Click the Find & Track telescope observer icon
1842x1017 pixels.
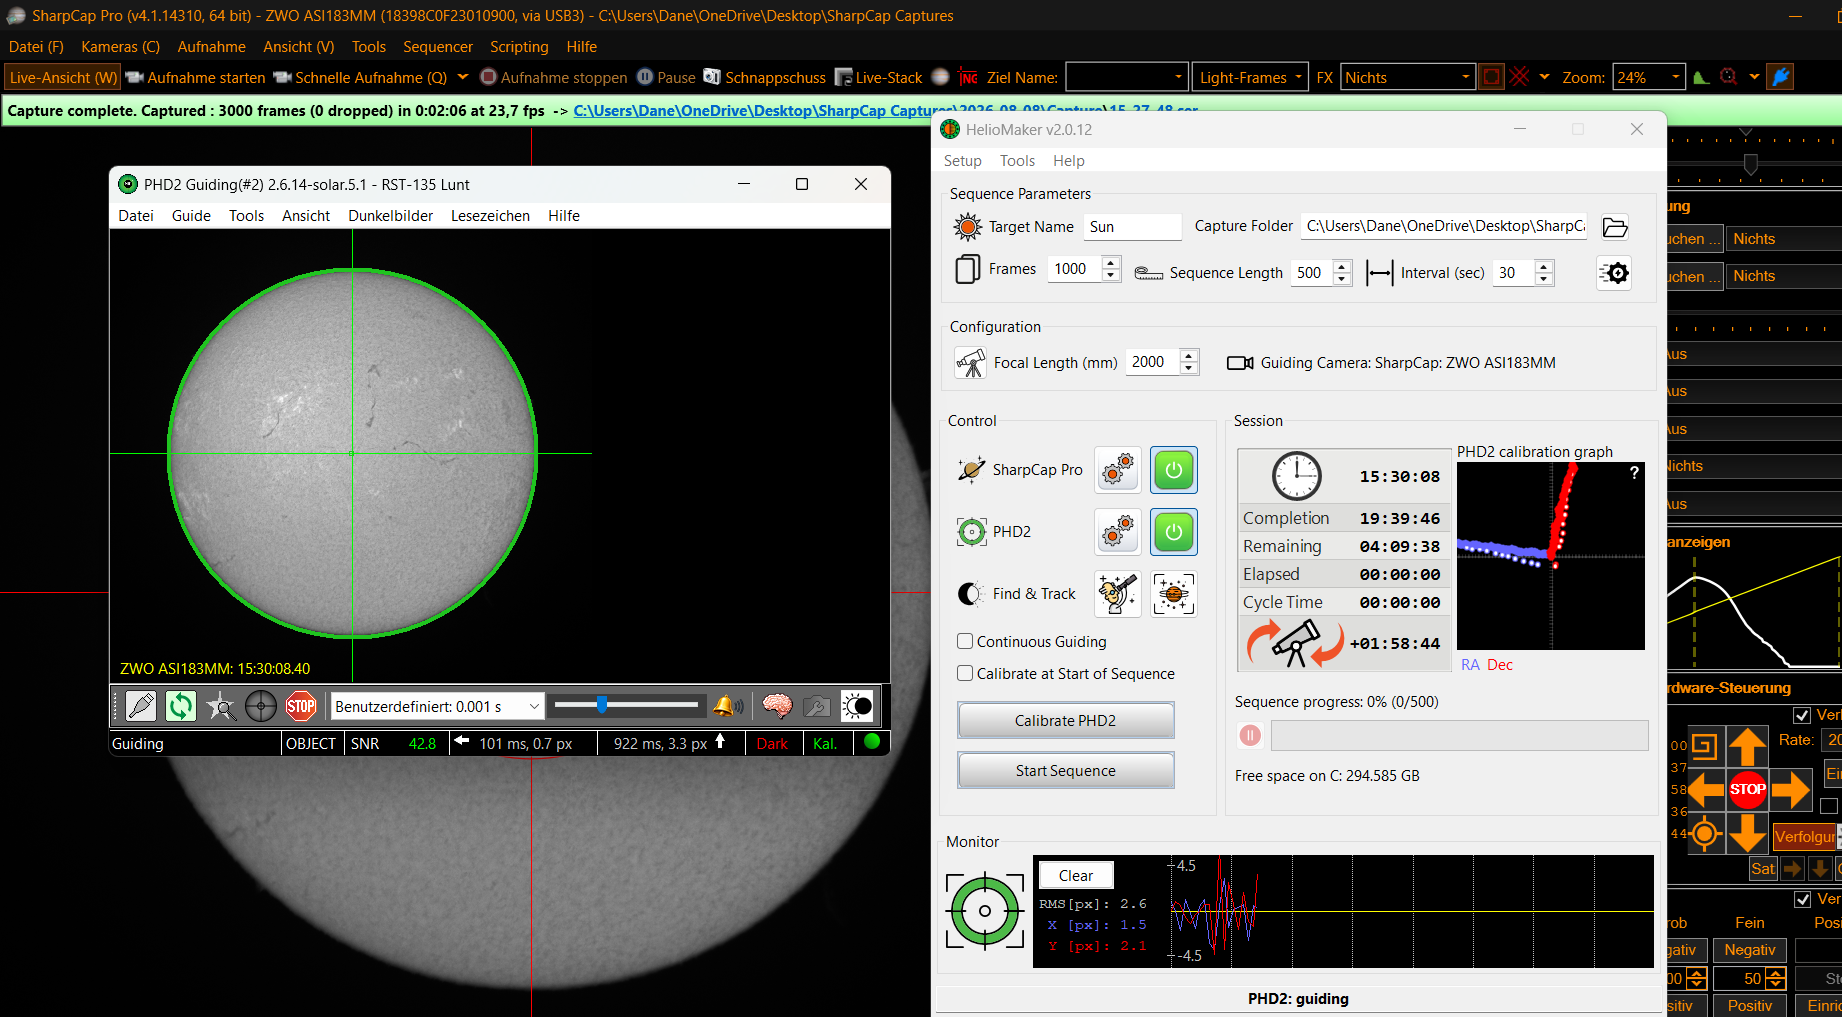[x=1118, y=594]
